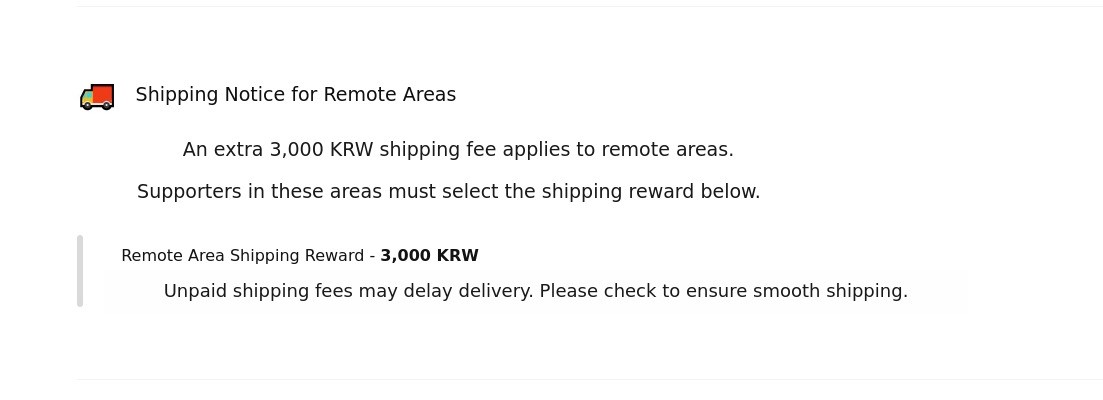Click "Please check to ensure smooth shipping"

click(x=723, y=292)
